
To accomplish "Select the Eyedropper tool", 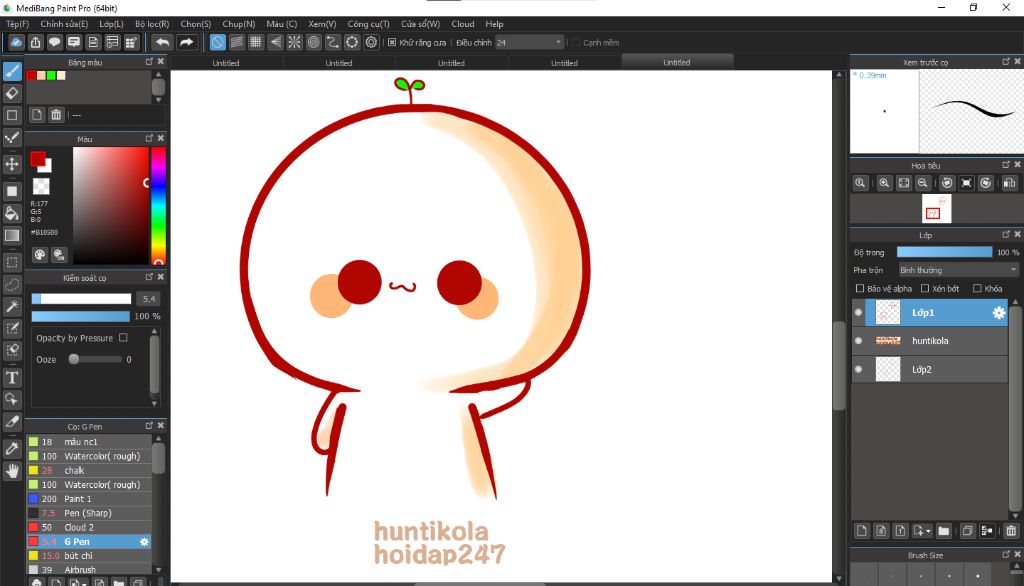I will (x=12, y=449).
